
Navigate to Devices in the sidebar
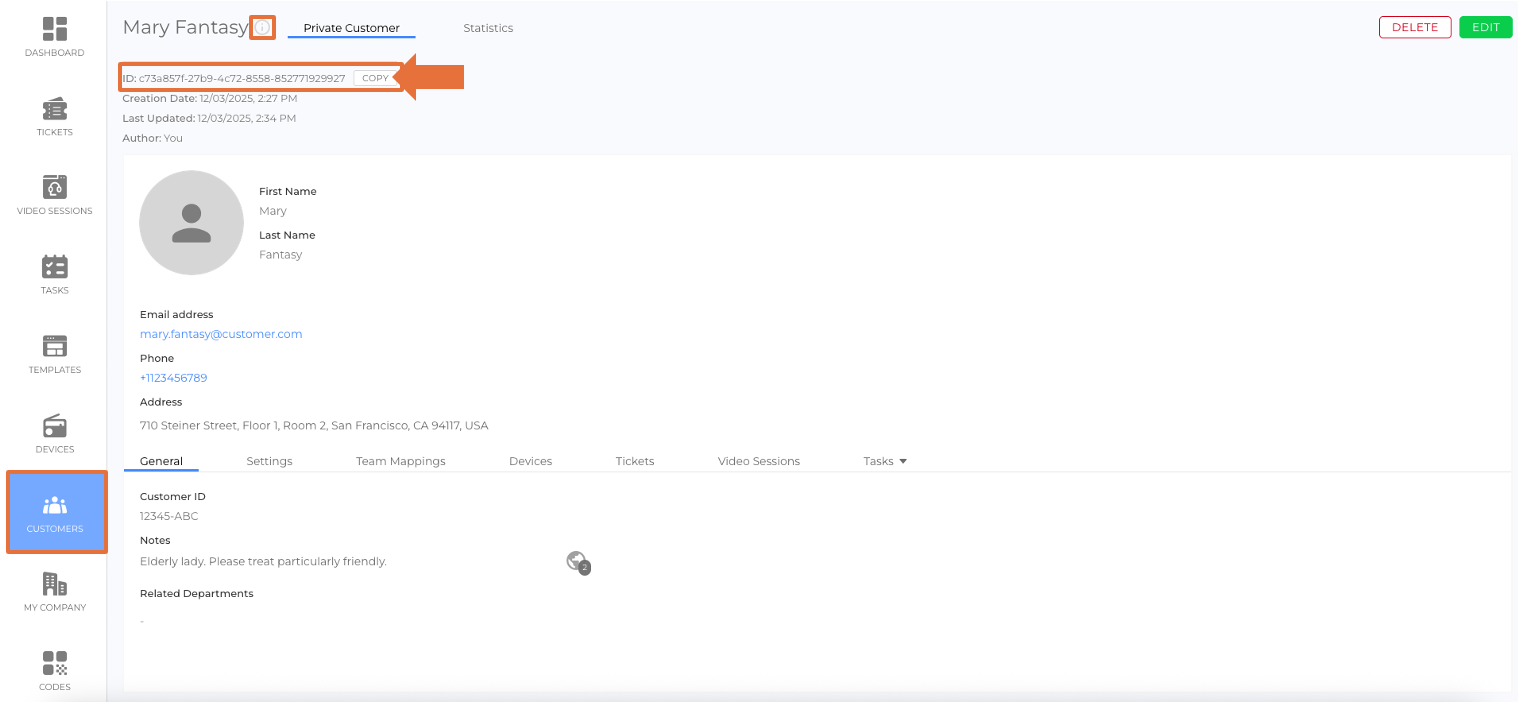(55, 426)
